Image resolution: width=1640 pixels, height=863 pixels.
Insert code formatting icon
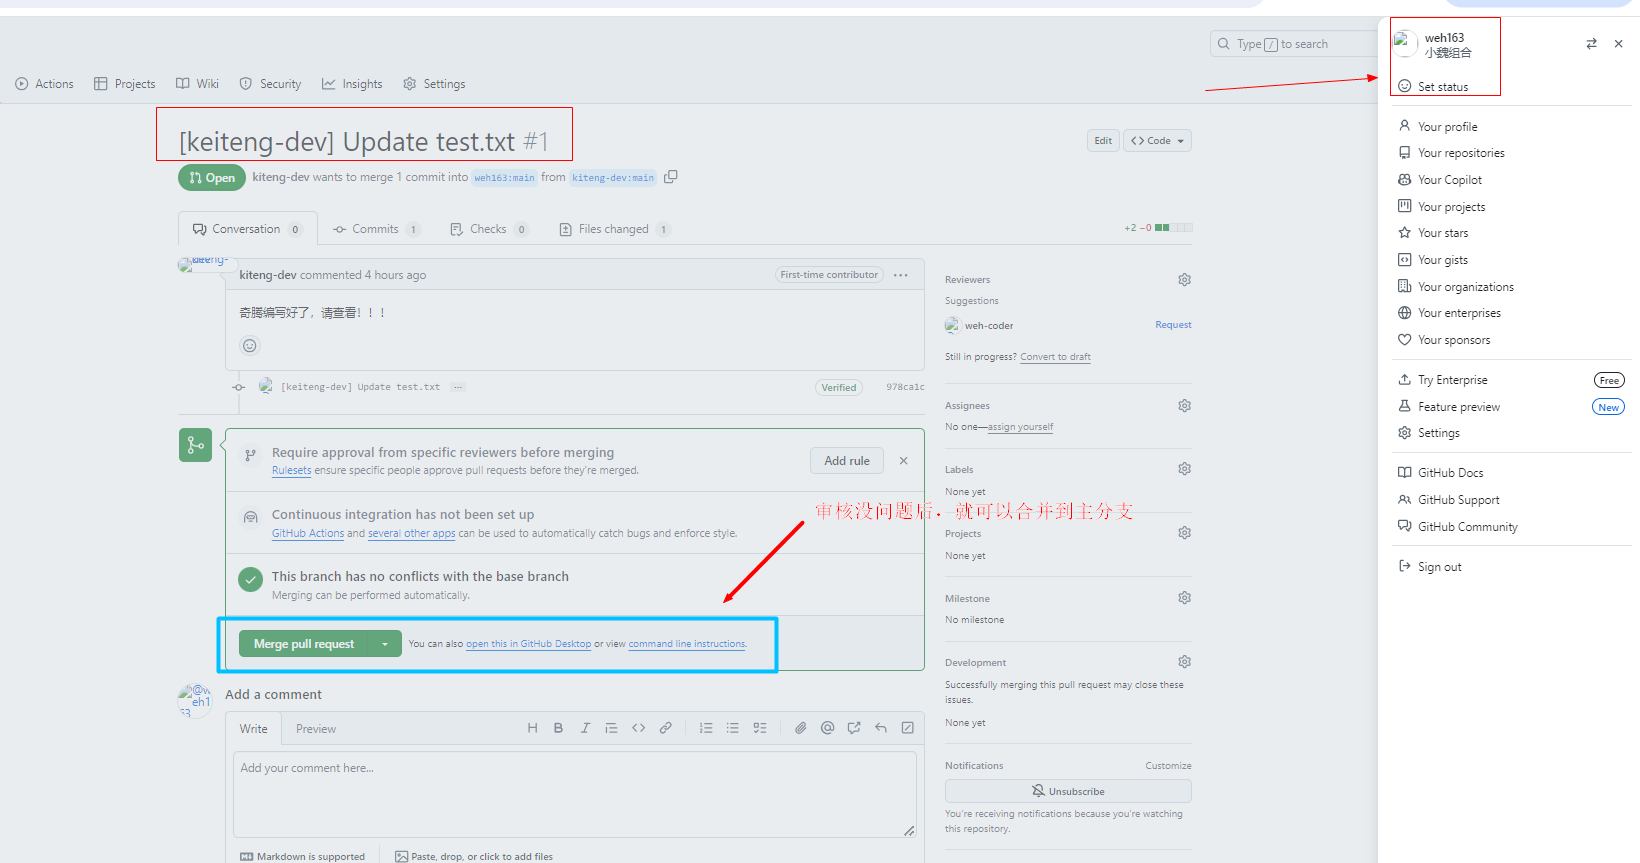point(638,728)
